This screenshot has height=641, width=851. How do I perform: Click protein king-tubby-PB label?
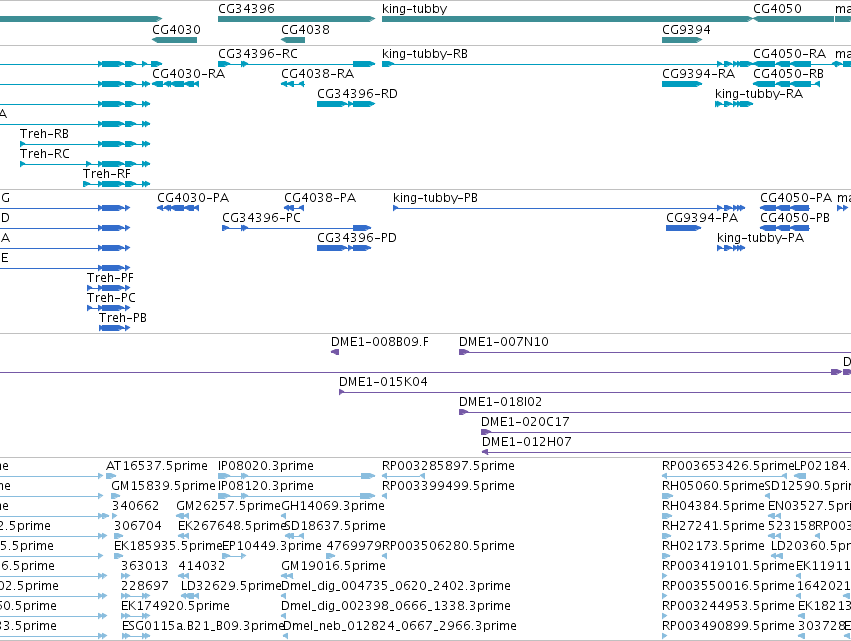(435, 198)
